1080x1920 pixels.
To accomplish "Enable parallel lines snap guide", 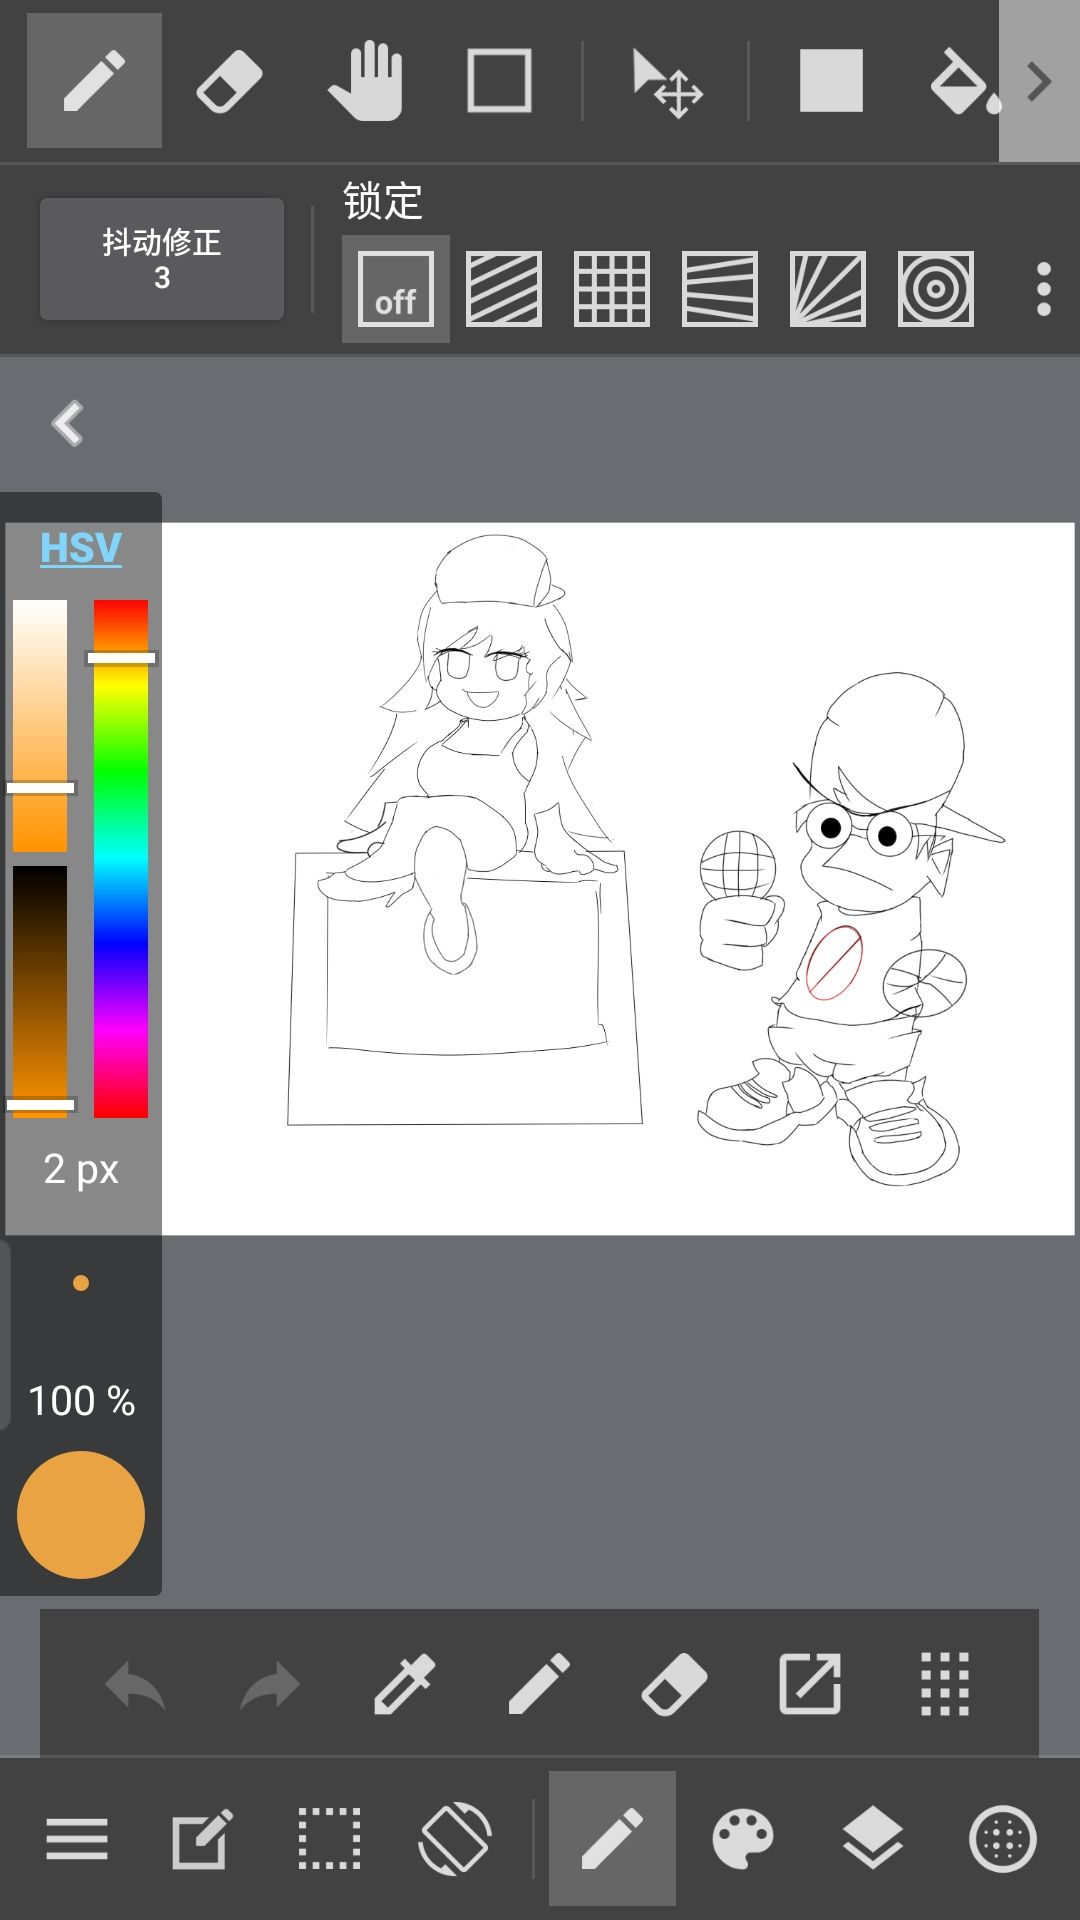I will pos(504,289).
